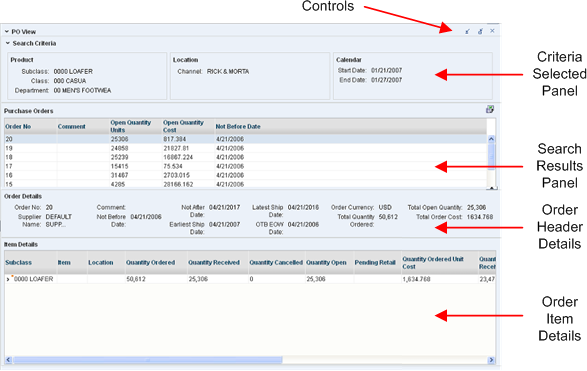587x371 pixels.
Task: Sort Item Details by Subclass column
Action: point(18,262)
